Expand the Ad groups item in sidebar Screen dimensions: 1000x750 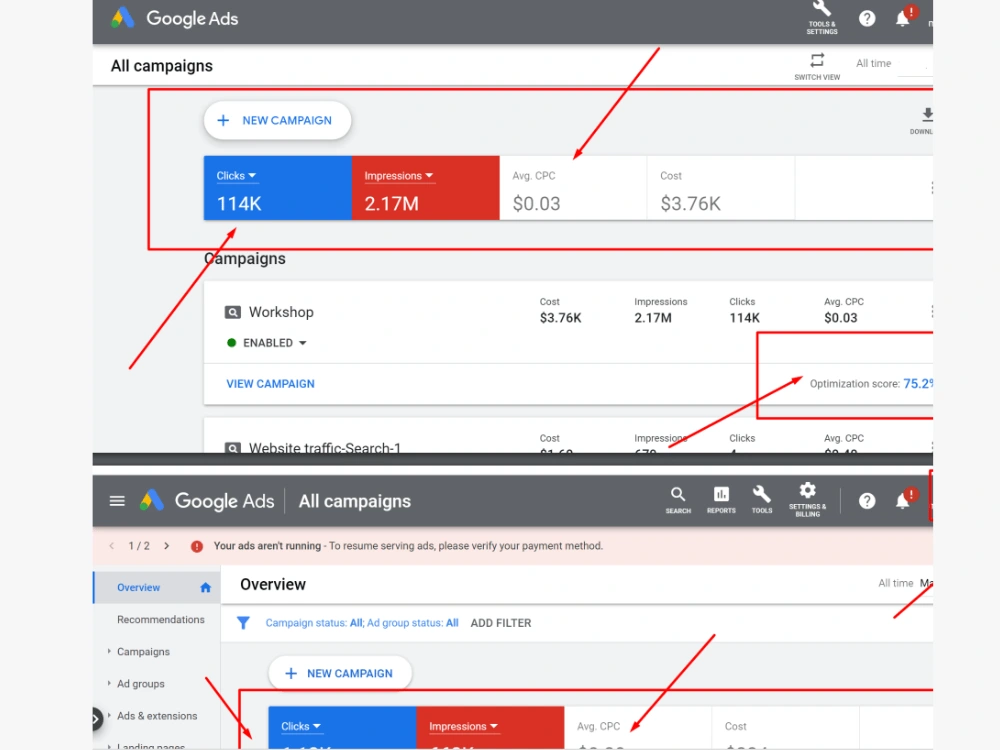click(x=109, y=683)
